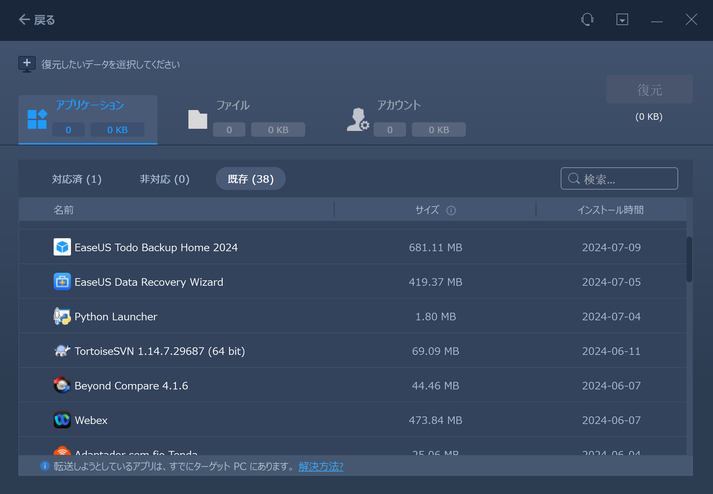Open the support headset icon in title bar
This screenshot has width=713, height=494.
coord(587,20)
